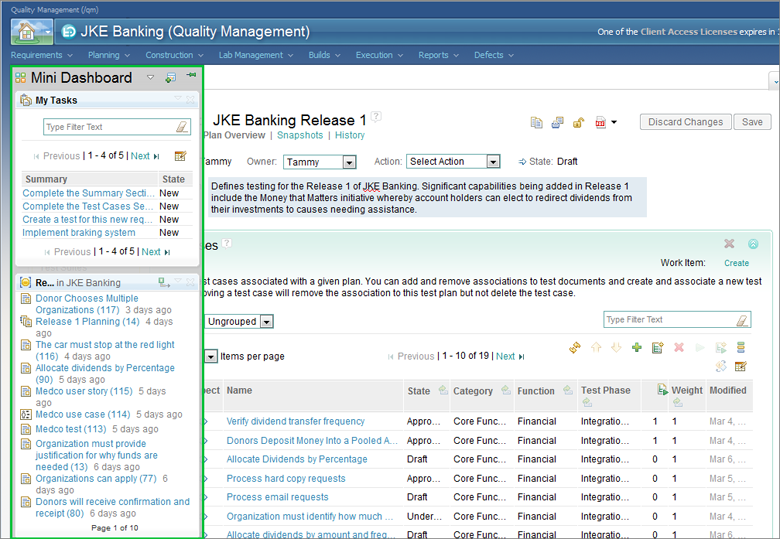The height and width of the screenshot is (539, 780).
Task: Open the Lab Management menu
Action: [x=255, y=55]
